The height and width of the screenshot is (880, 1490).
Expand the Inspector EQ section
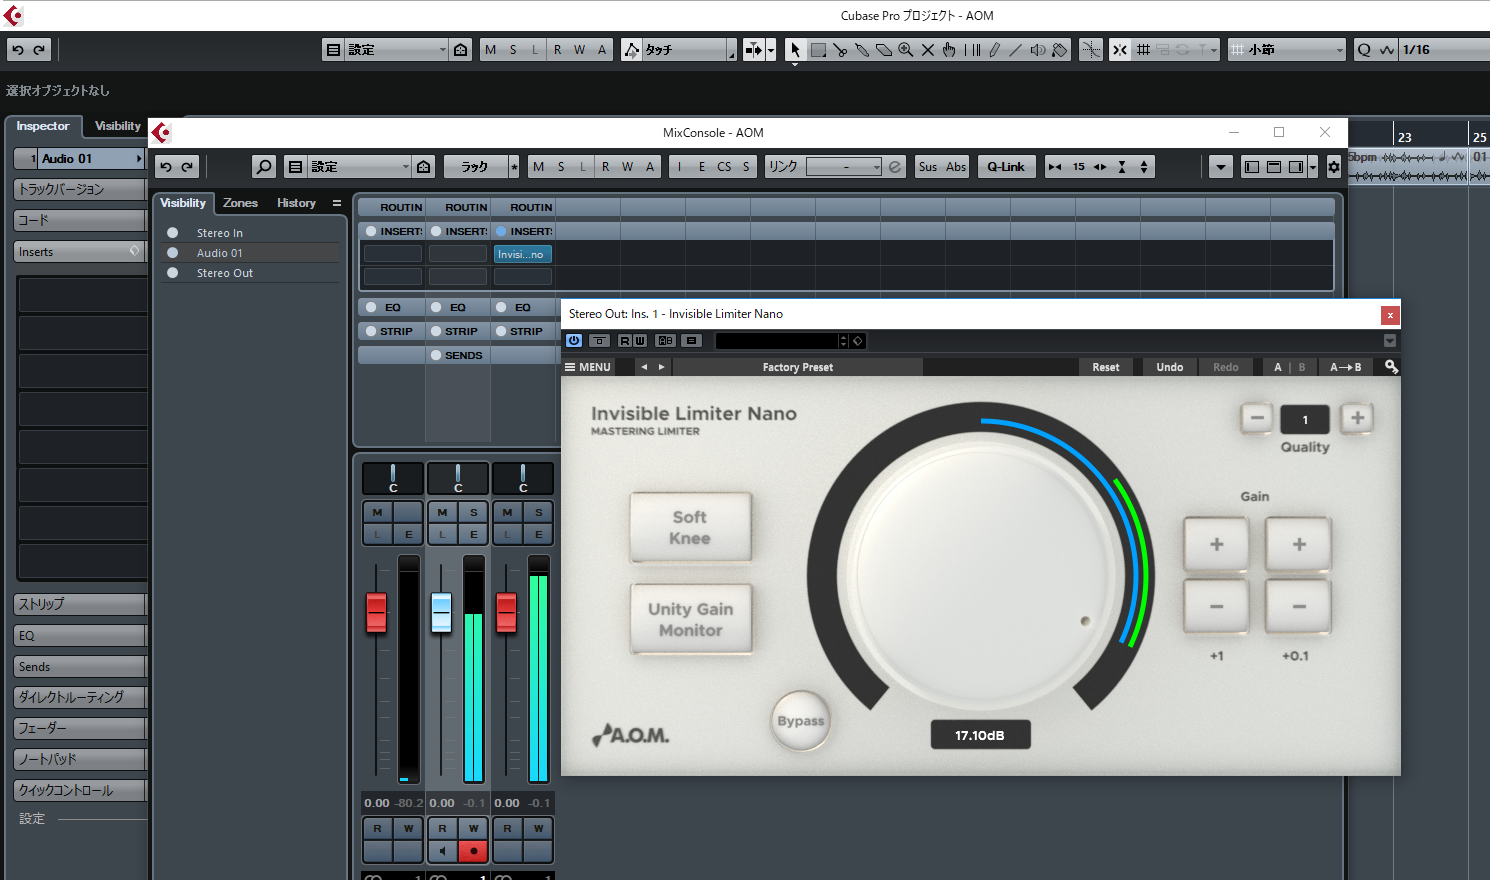tap(80, 635)
